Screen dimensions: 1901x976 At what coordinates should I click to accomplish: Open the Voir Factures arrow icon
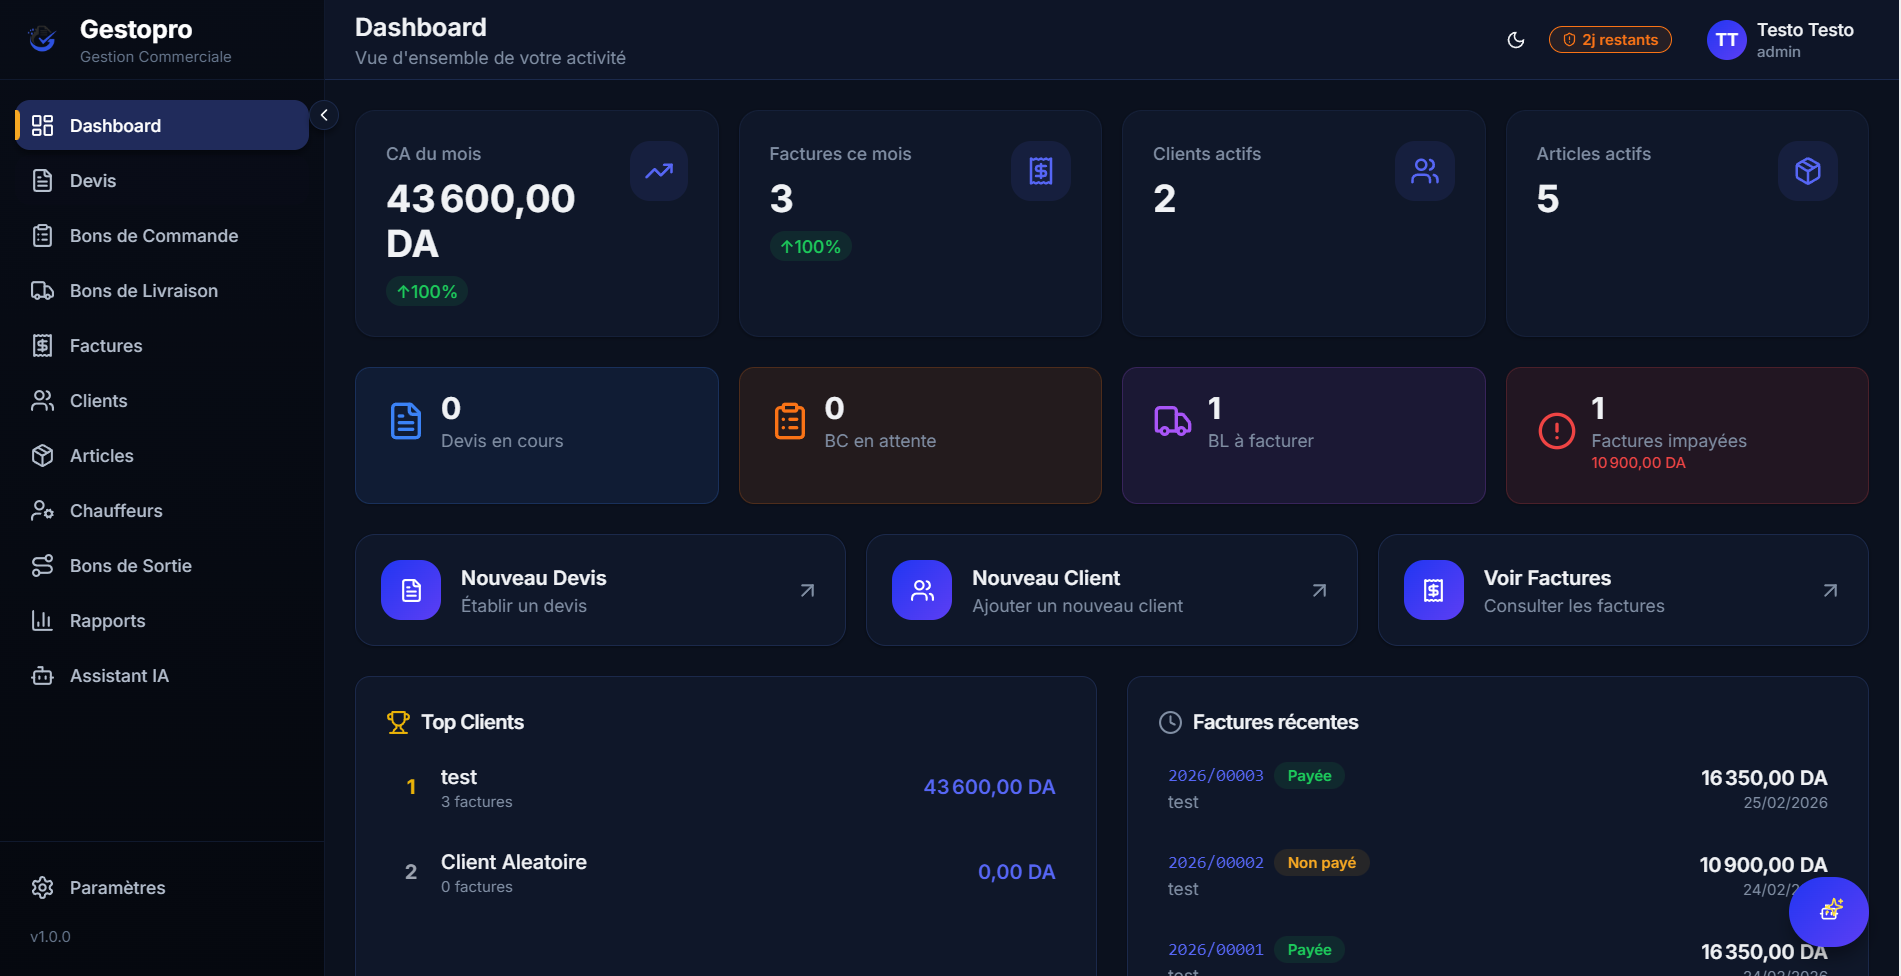[x=1829, y=591]
